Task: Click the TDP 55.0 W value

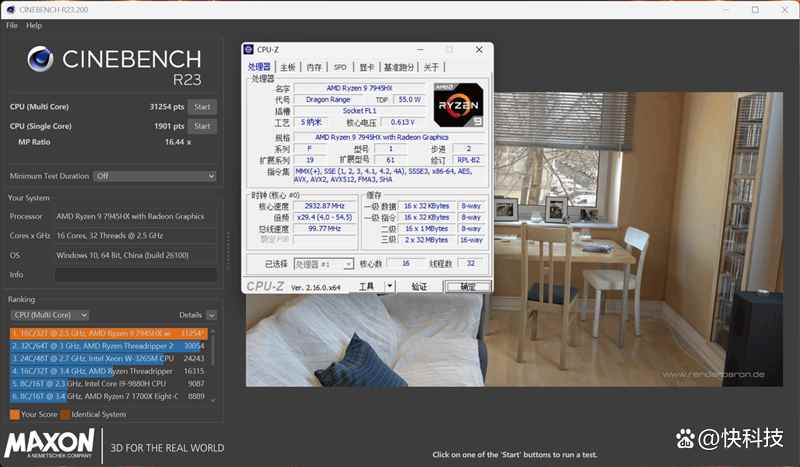Action: [x=410, y=100]
